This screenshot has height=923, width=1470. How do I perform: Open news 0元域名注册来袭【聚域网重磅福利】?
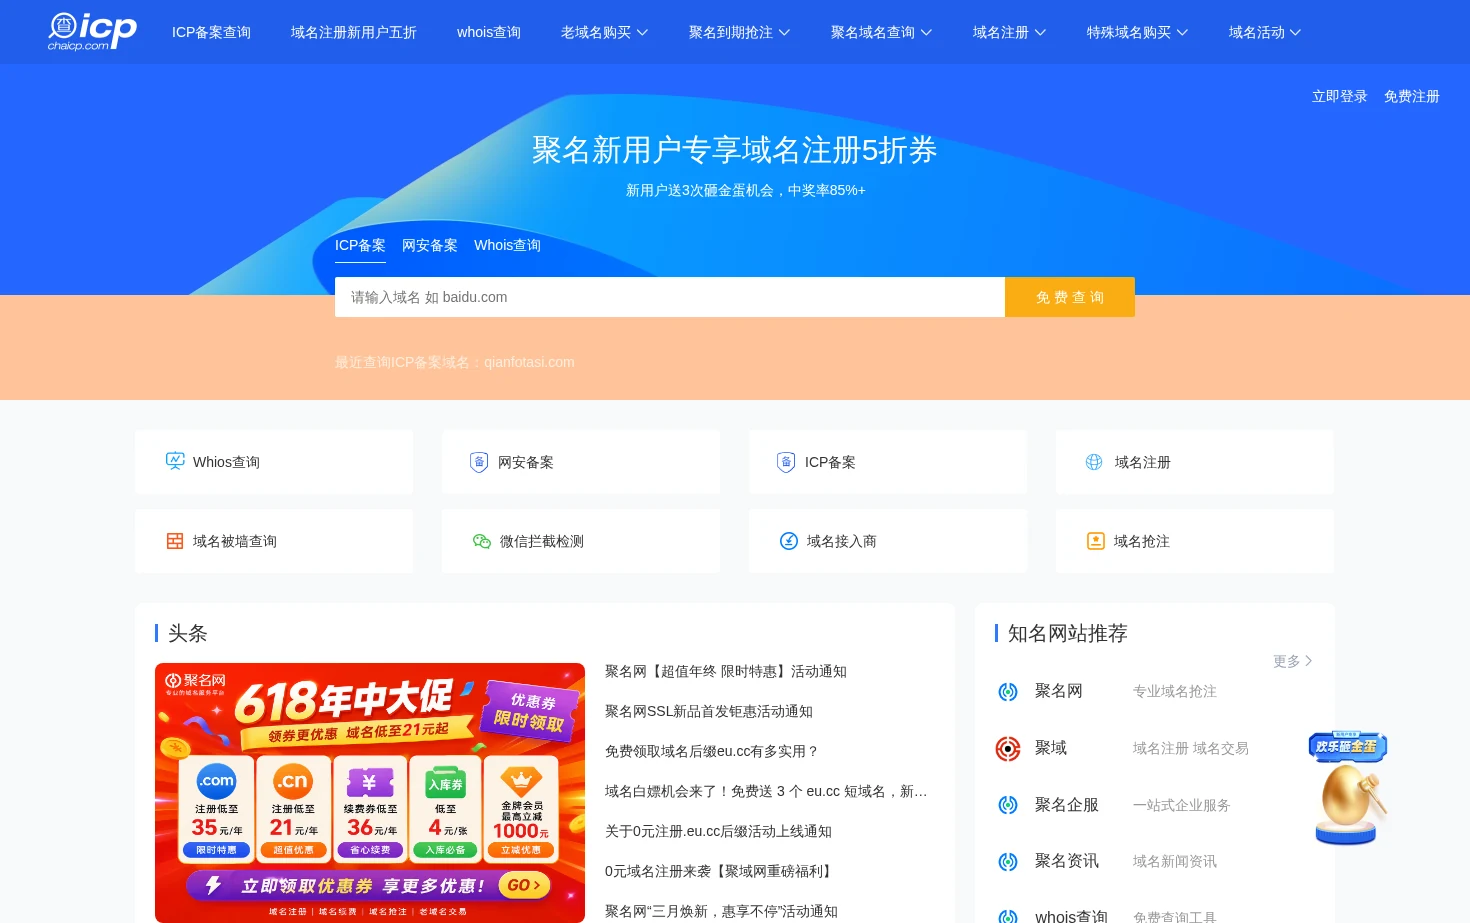click(720, 871)
